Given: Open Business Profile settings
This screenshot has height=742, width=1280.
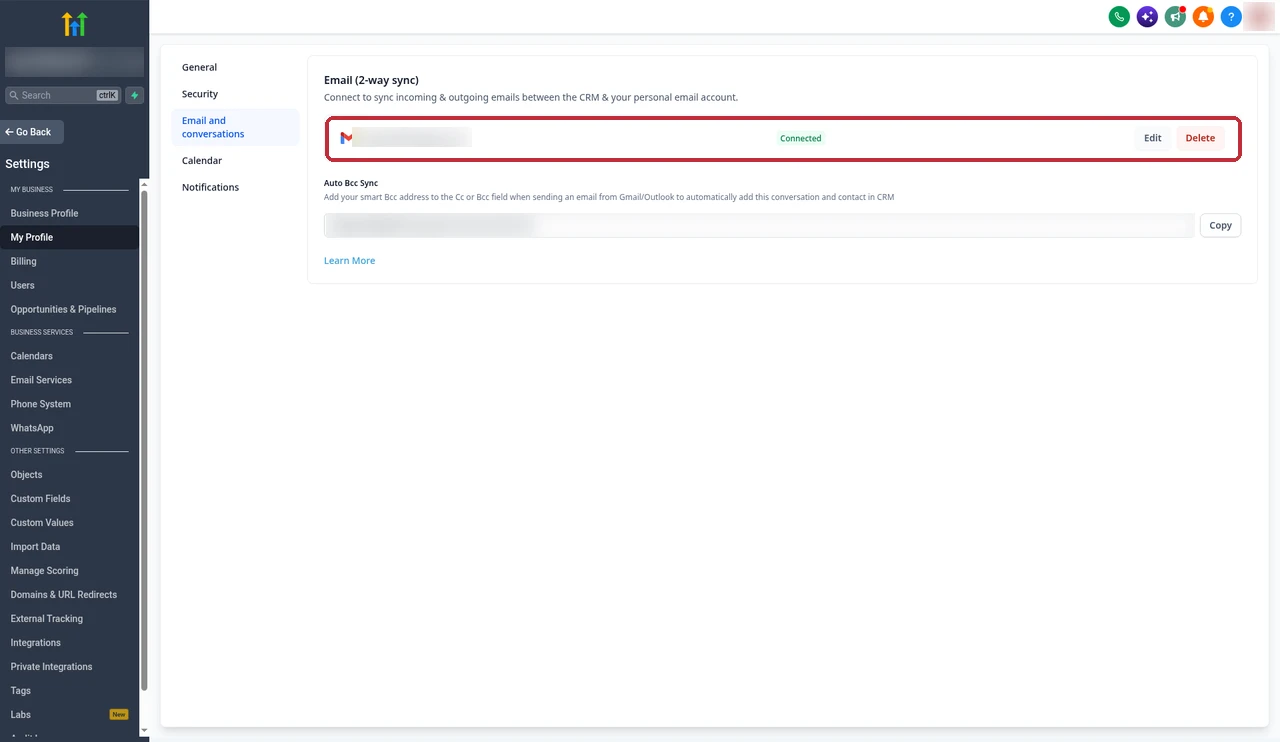Looking at the screenshot, I should pyautogui.click(x=44, y=213).
